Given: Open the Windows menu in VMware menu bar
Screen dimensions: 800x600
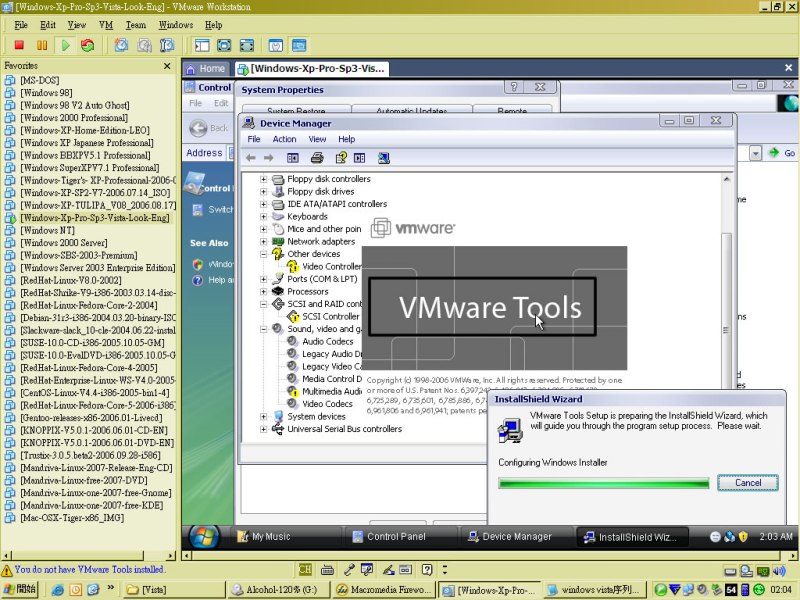Looking at the screenshot, I should pos(176,25).
